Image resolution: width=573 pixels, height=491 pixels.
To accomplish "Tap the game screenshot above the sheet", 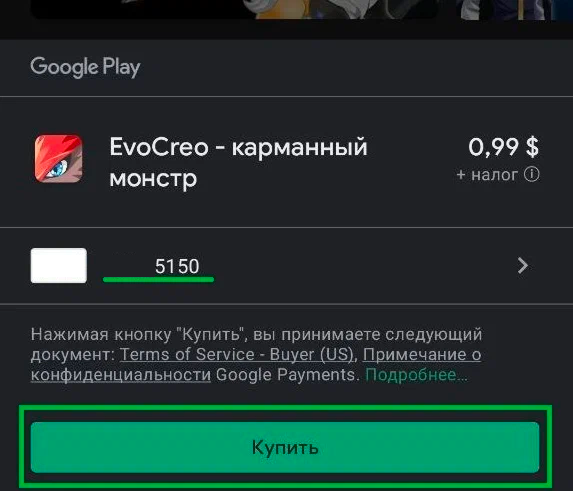I will click(x=234, y=9).
